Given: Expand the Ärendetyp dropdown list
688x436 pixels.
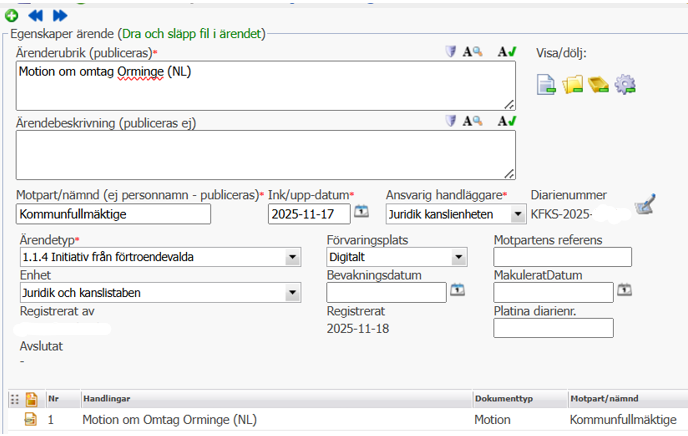Looking at the screenshot, I should click(292, 258).
